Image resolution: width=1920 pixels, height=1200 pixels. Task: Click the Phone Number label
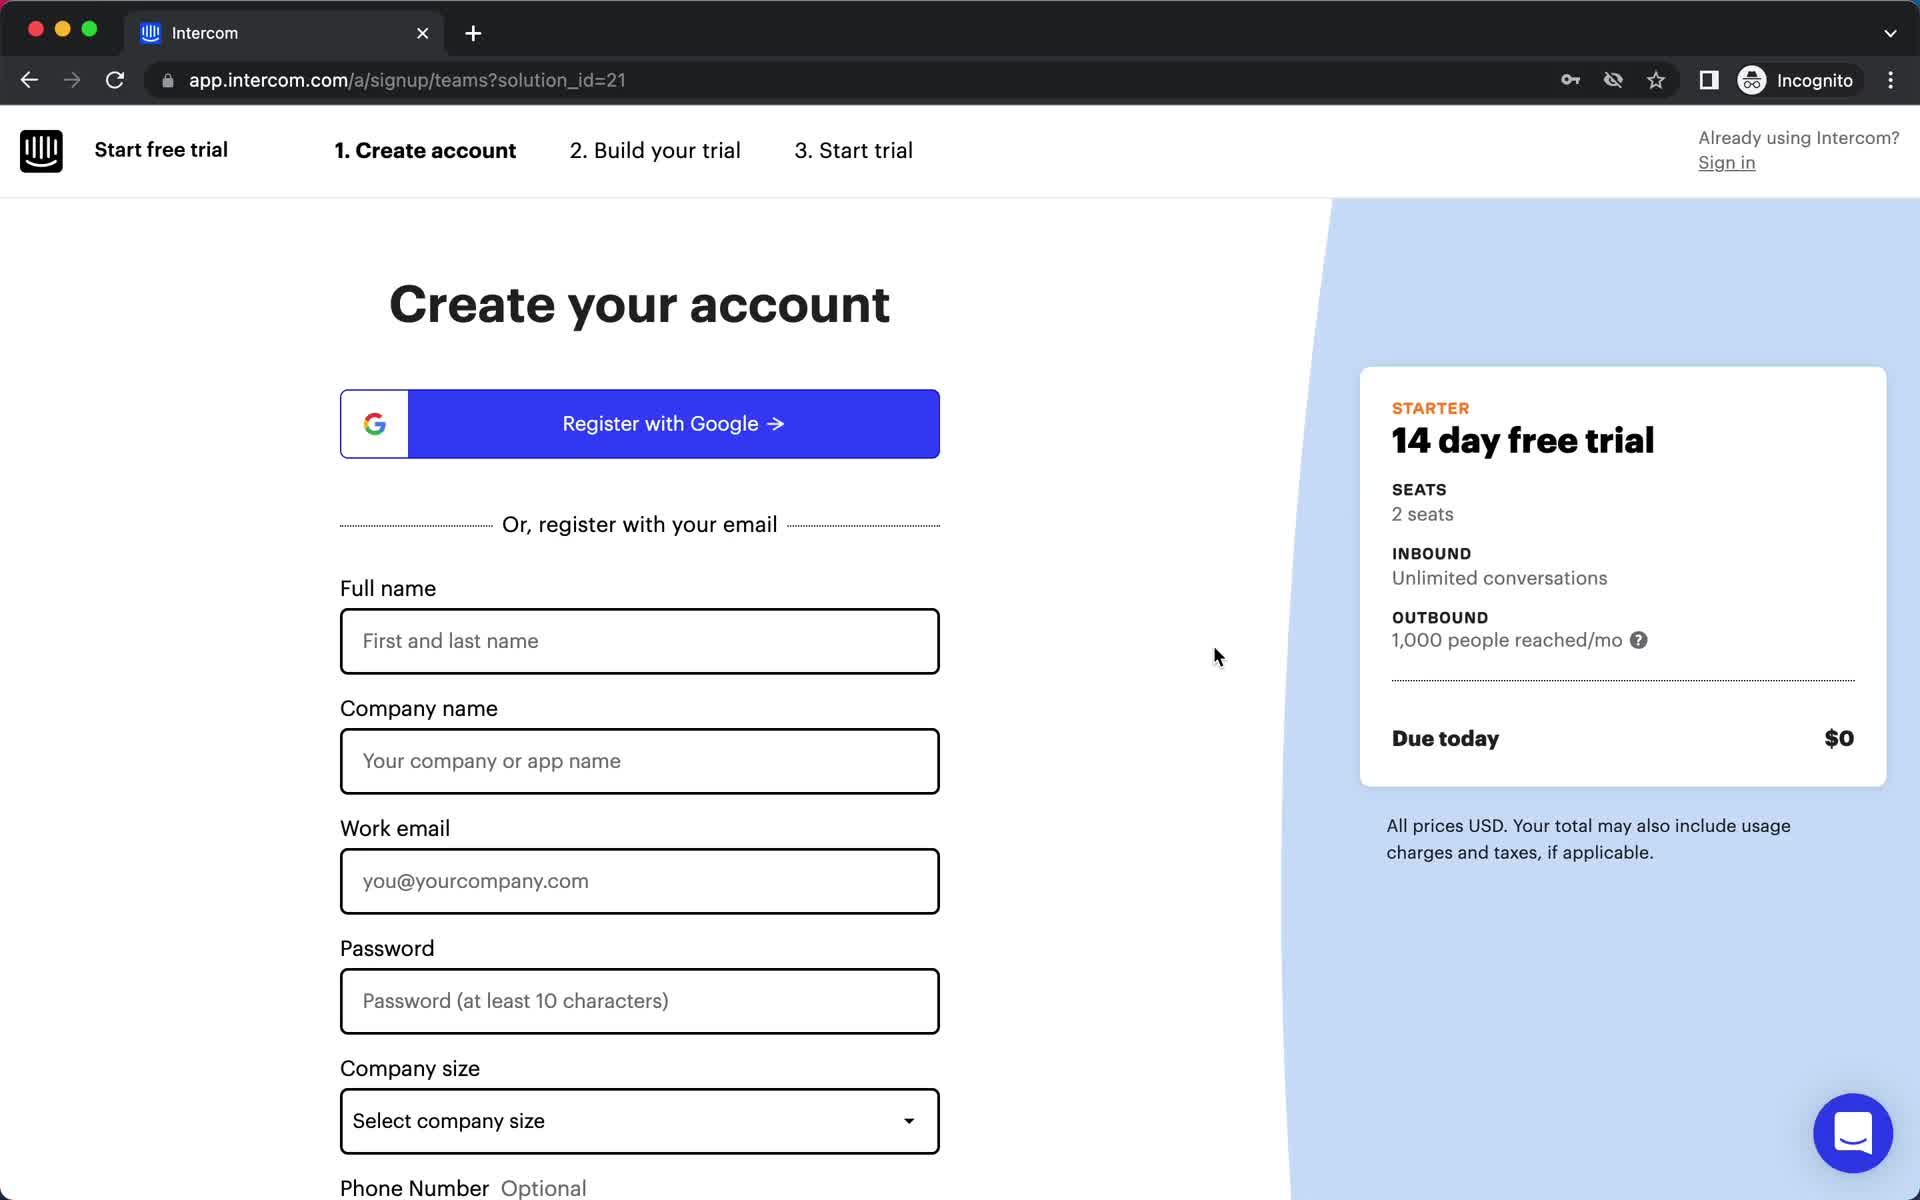tap(414, 1188)
